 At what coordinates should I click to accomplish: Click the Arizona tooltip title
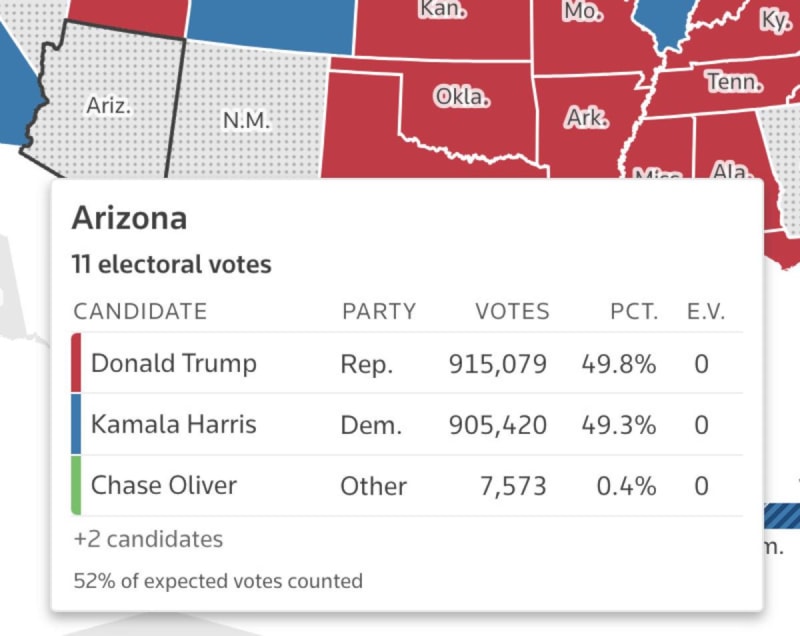pos(129,219)
